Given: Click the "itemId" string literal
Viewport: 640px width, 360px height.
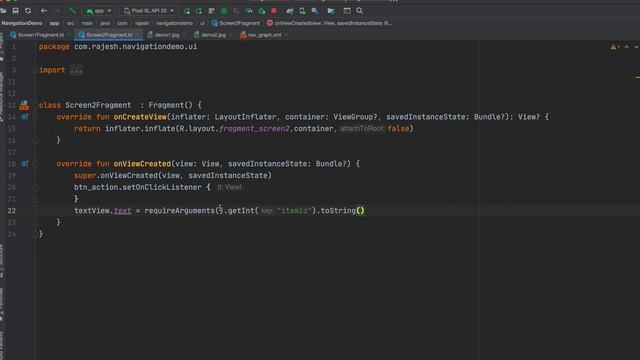Looking at the screenshot, I should pyautogui.click(x=294, y=211).
